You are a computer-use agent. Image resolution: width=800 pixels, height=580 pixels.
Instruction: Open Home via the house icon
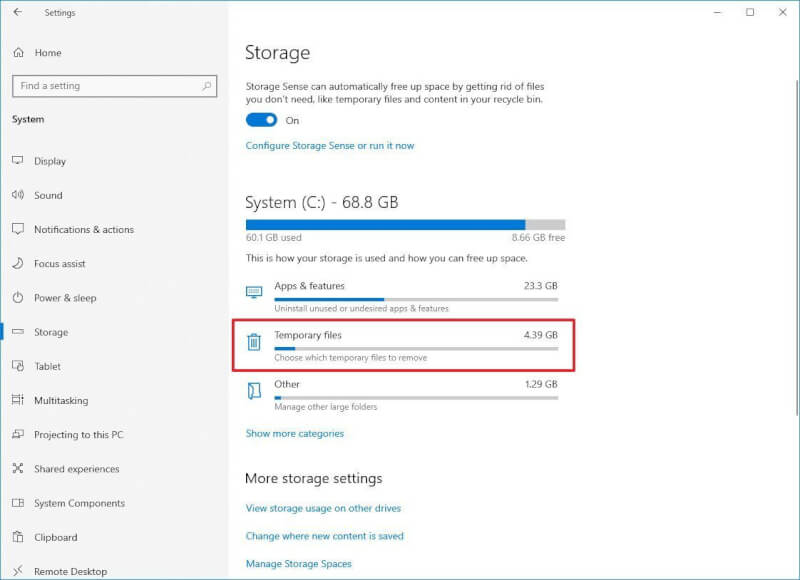[19, 53]
